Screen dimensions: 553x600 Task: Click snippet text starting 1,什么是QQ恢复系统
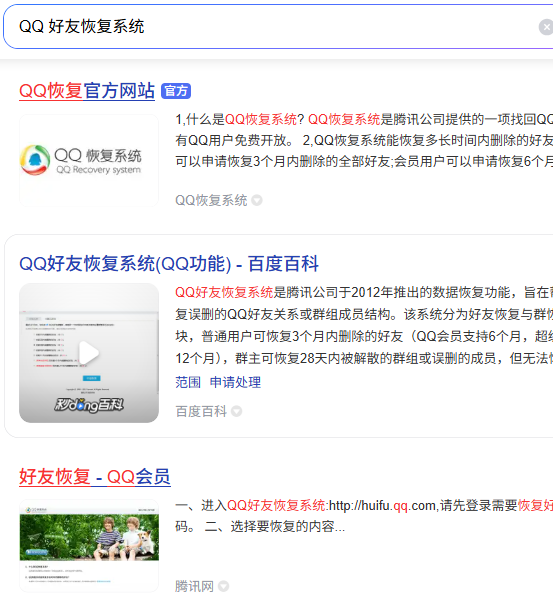[x=364, y=119]
